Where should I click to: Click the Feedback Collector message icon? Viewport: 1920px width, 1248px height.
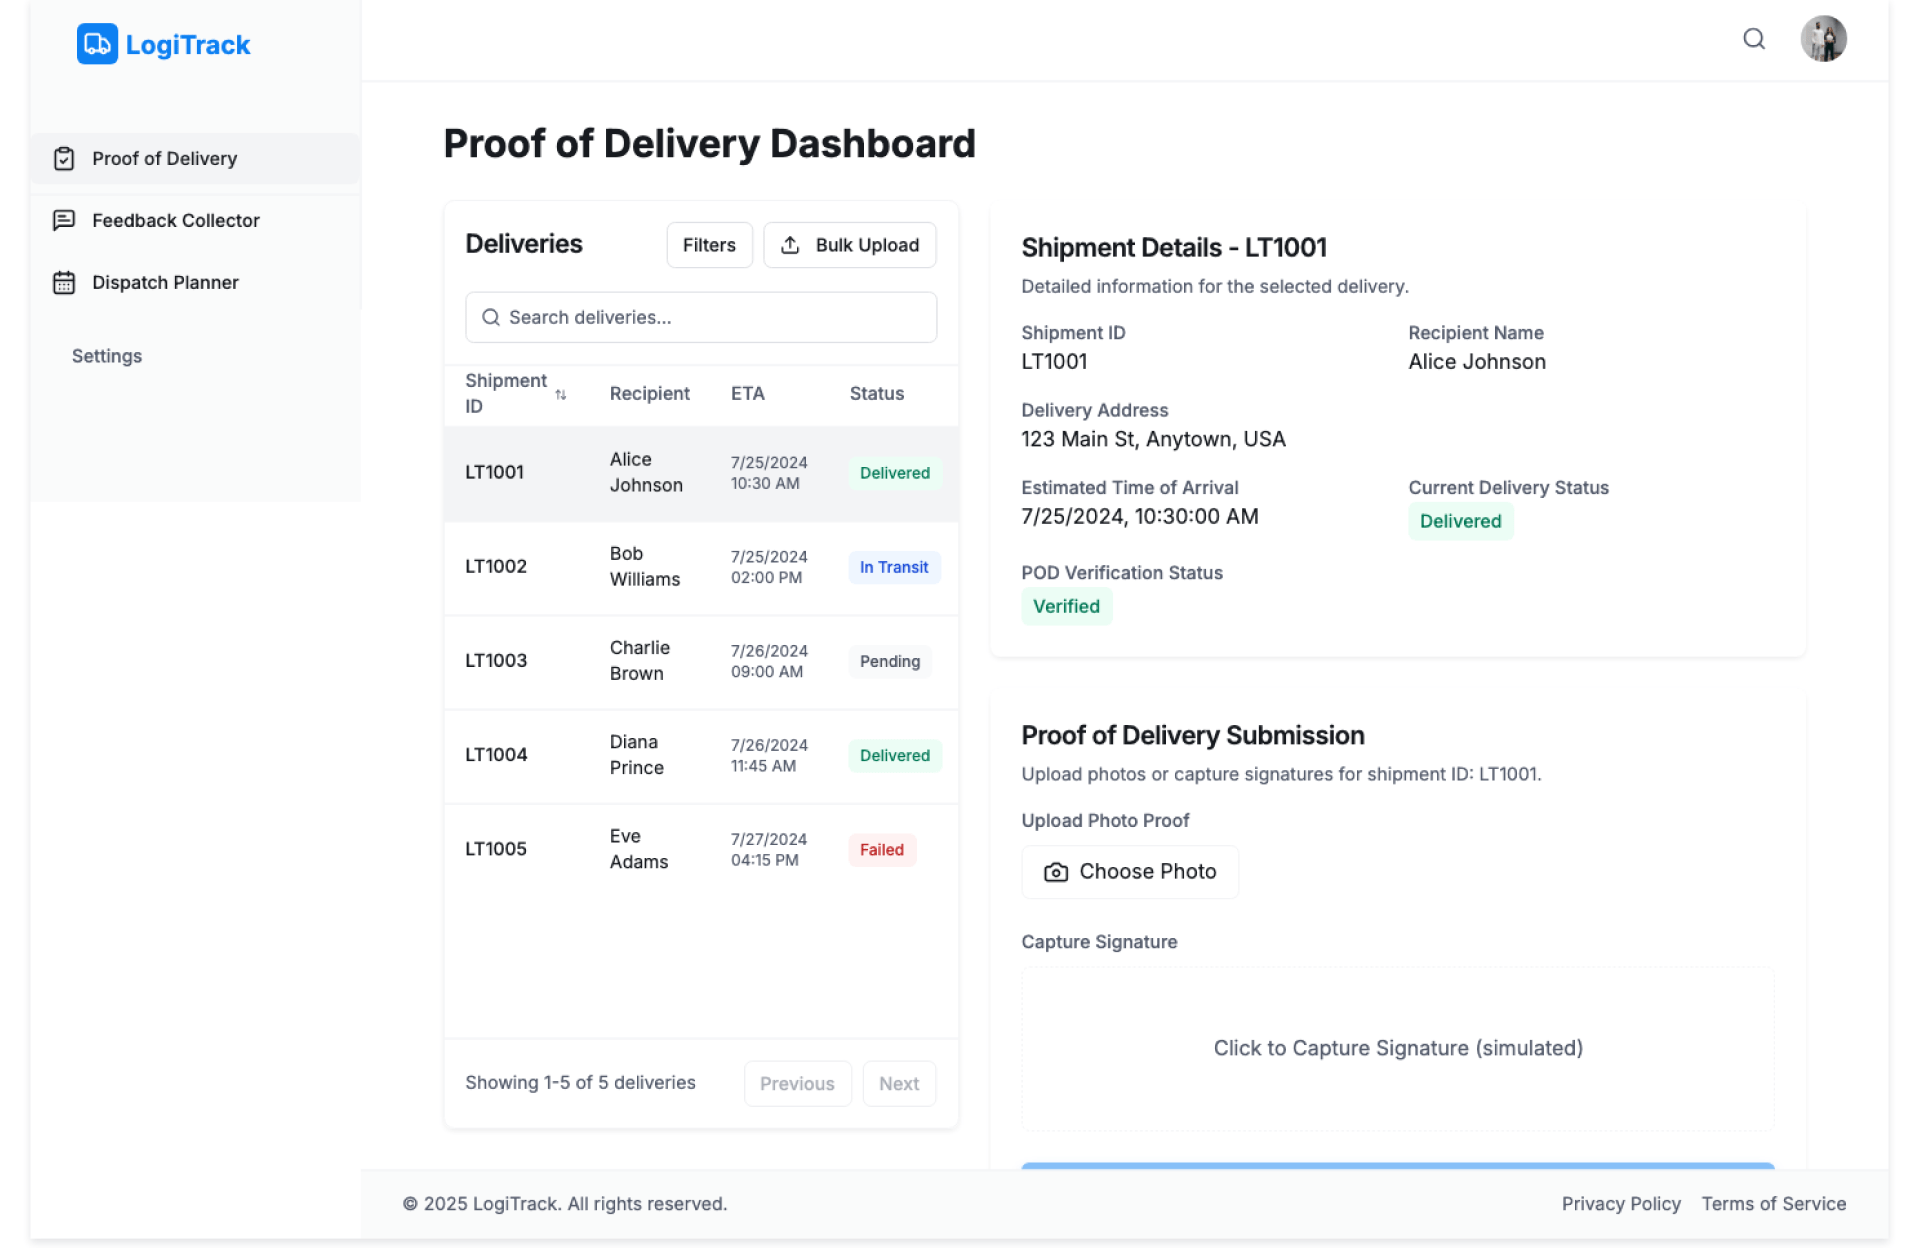coord(64,220)
